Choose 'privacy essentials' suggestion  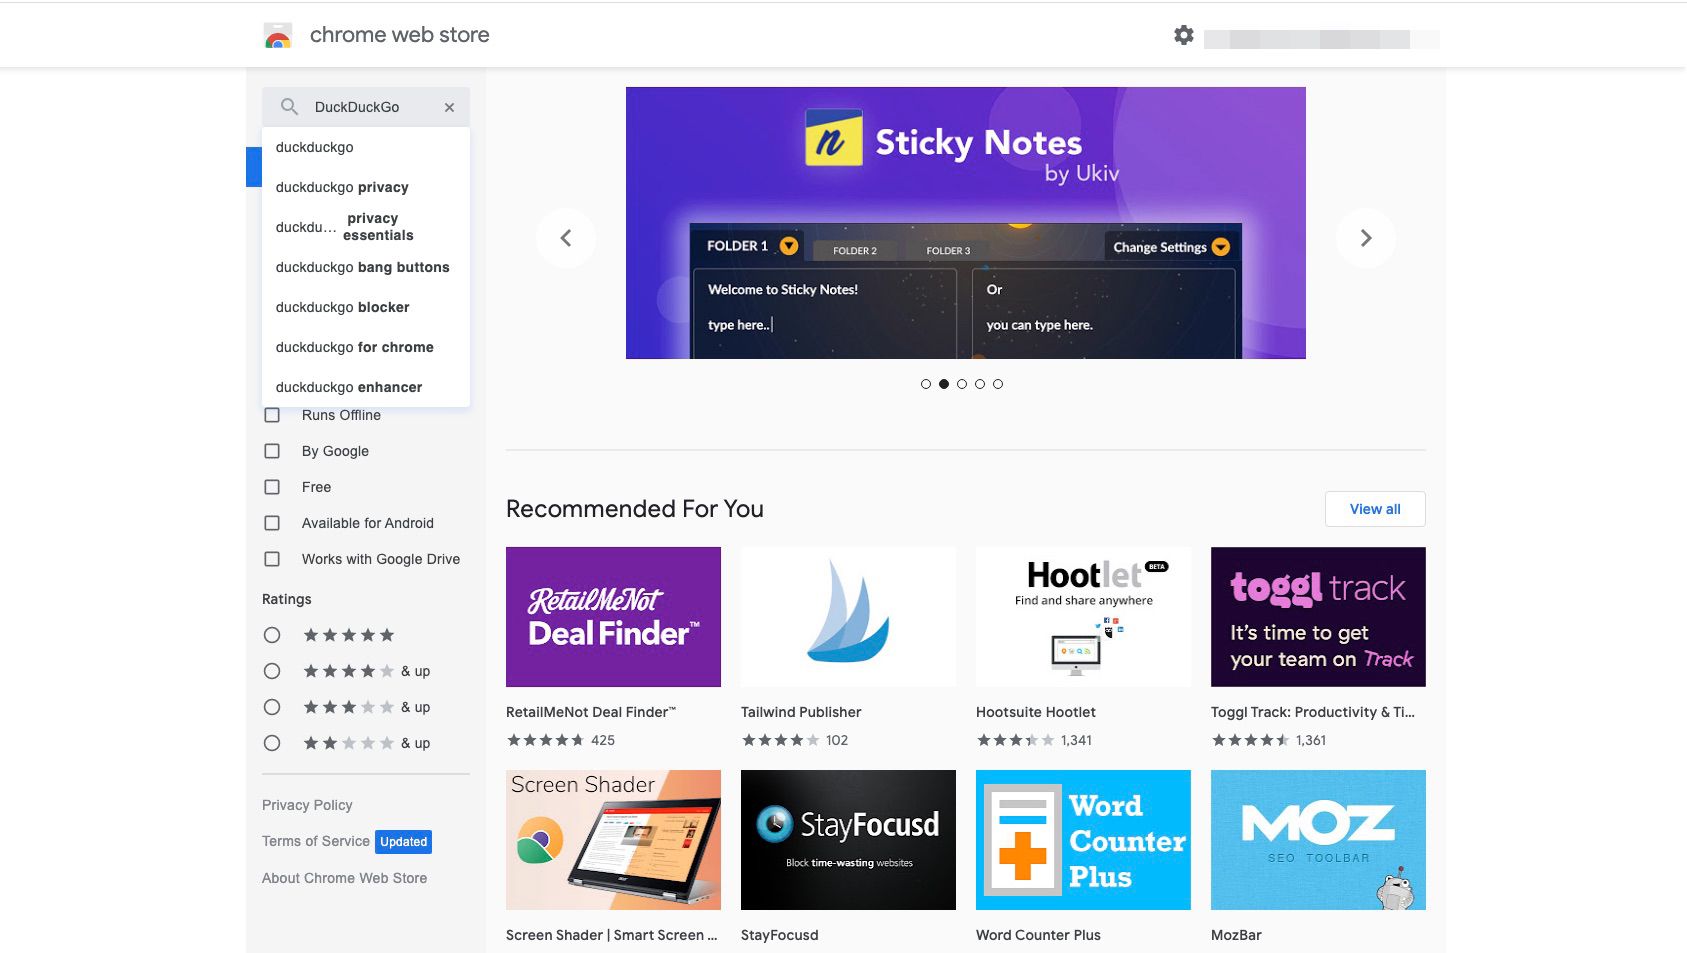tap(366, 227)
